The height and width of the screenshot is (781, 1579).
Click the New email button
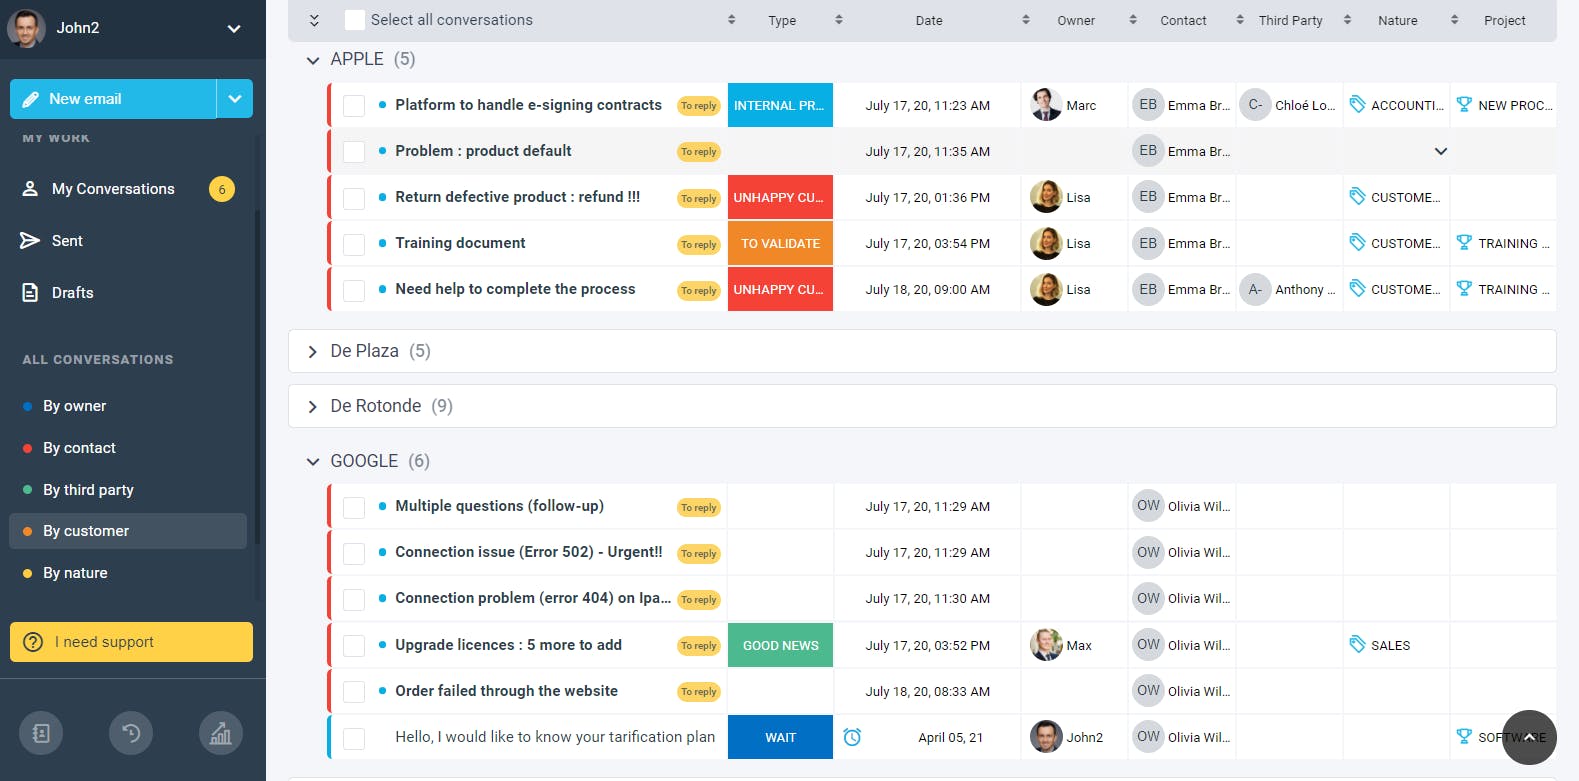pos(113,99)
